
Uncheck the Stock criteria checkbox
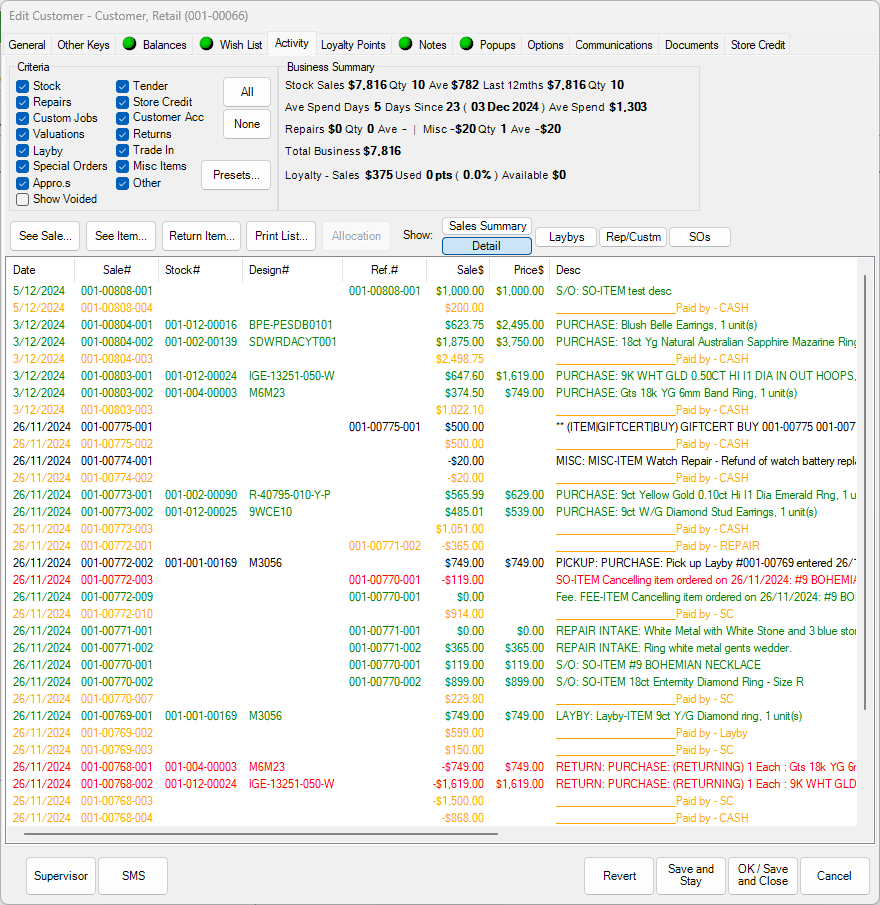(x=22, y=86)
